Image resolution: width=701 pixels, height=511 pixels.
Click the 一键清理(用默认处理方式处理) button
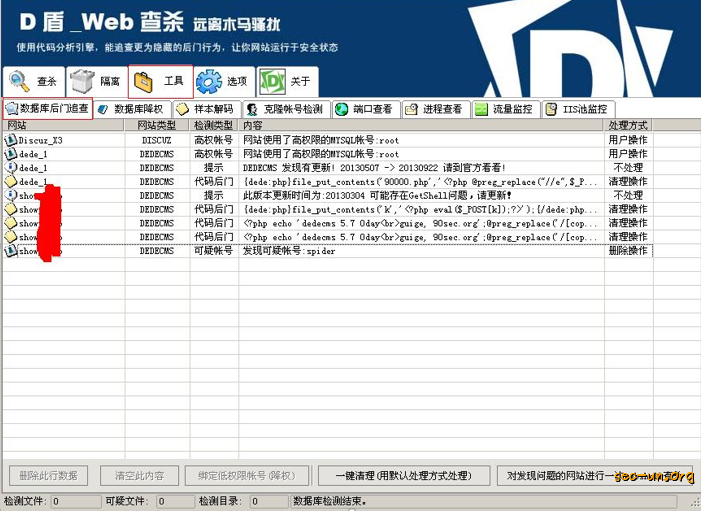point(404,476)
